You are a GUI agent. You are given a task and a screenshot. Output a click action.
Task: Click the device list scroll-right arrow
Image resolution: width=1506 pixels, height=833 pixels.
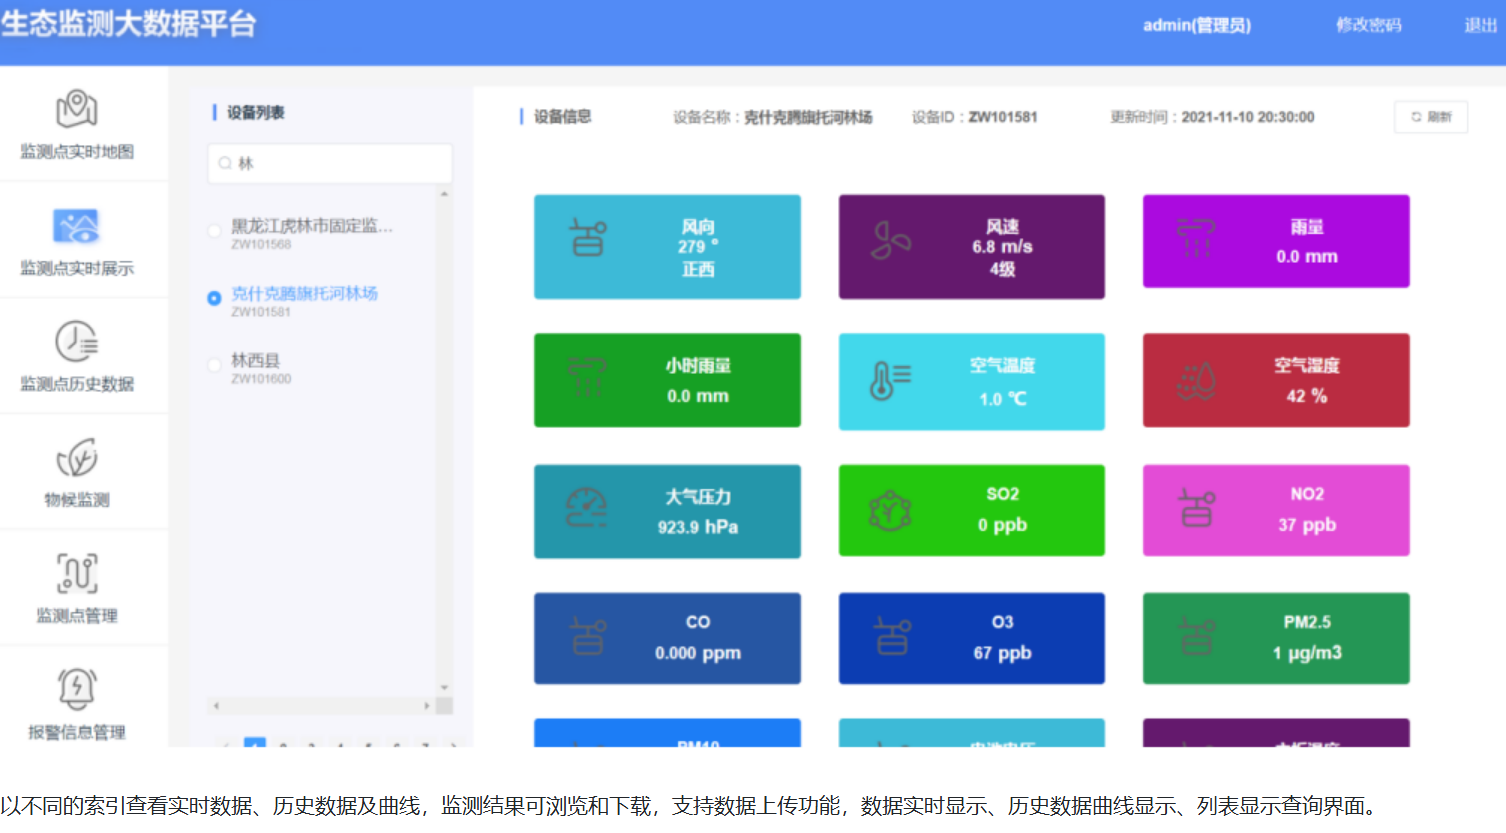point(427,706)
